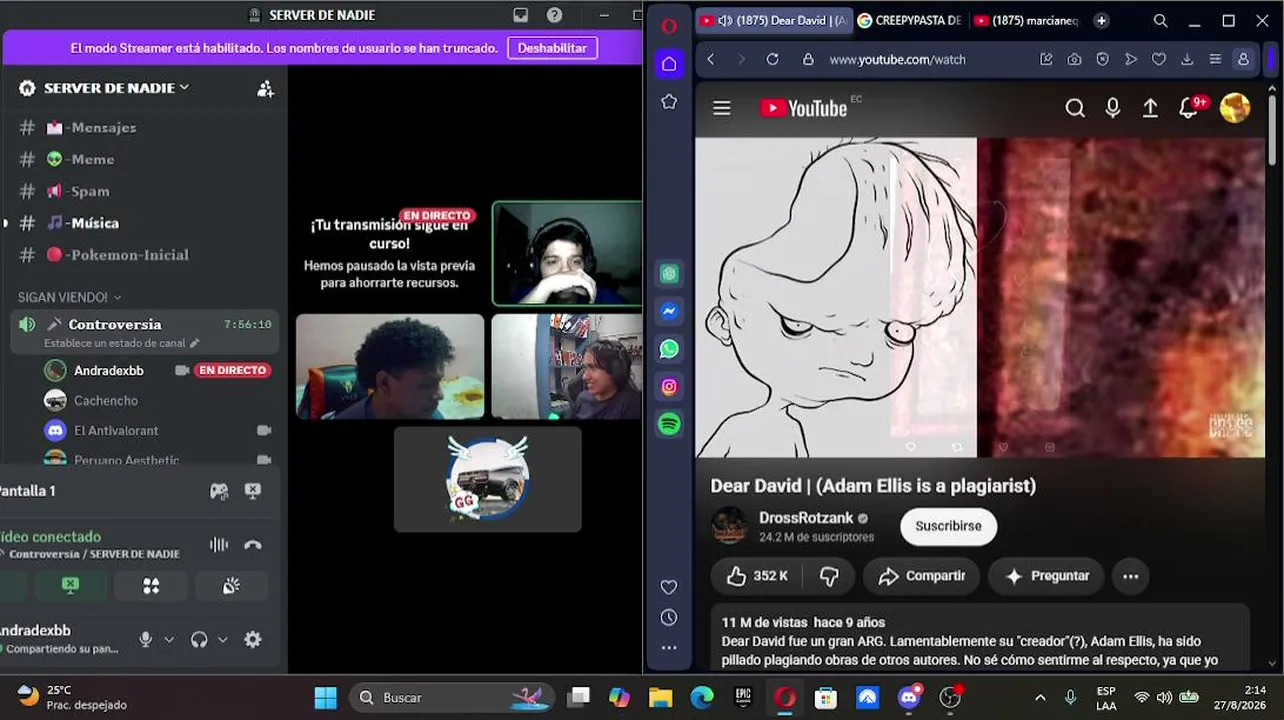Screen dimensions: 1284x720
Task: Collapse the SIGAN VIENDO! category
Action: [x=69, y=297]
